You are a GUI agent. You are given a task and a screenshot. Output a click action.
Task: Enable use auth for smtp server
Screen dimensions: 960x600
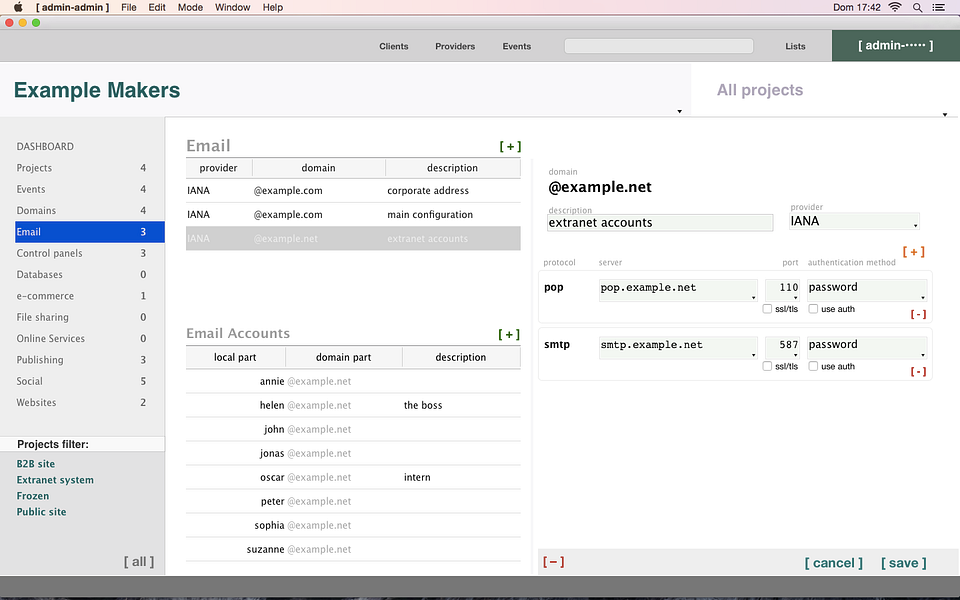tap(813, 366)
